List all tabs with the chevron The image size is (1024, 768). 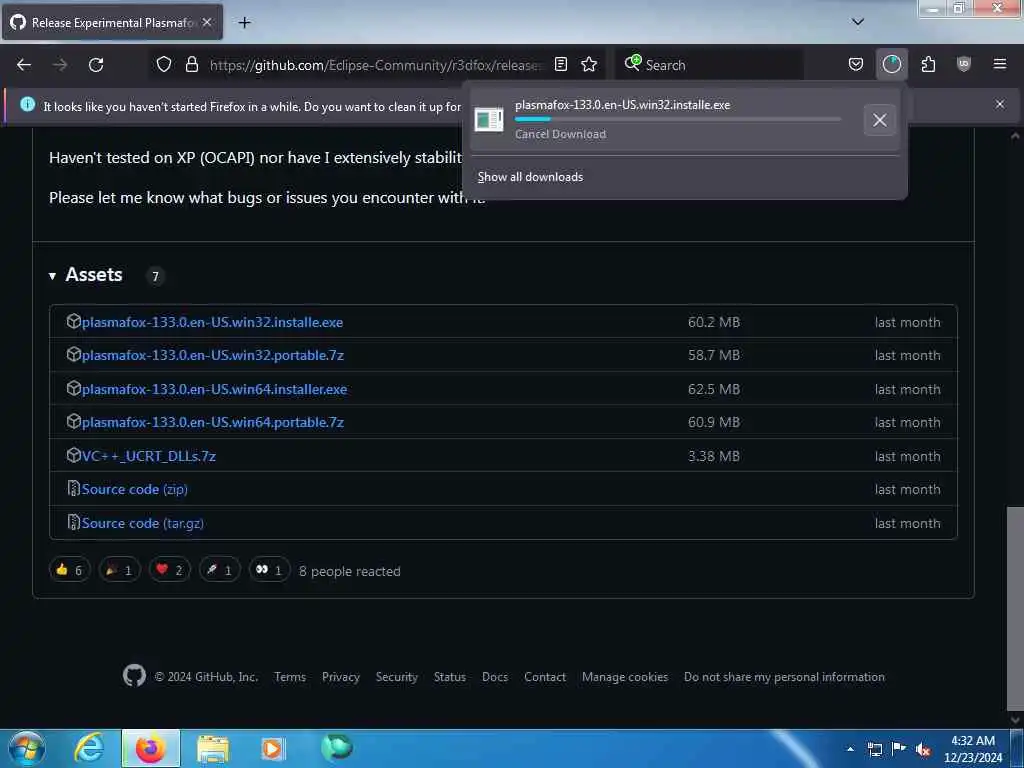click(857, 22)
